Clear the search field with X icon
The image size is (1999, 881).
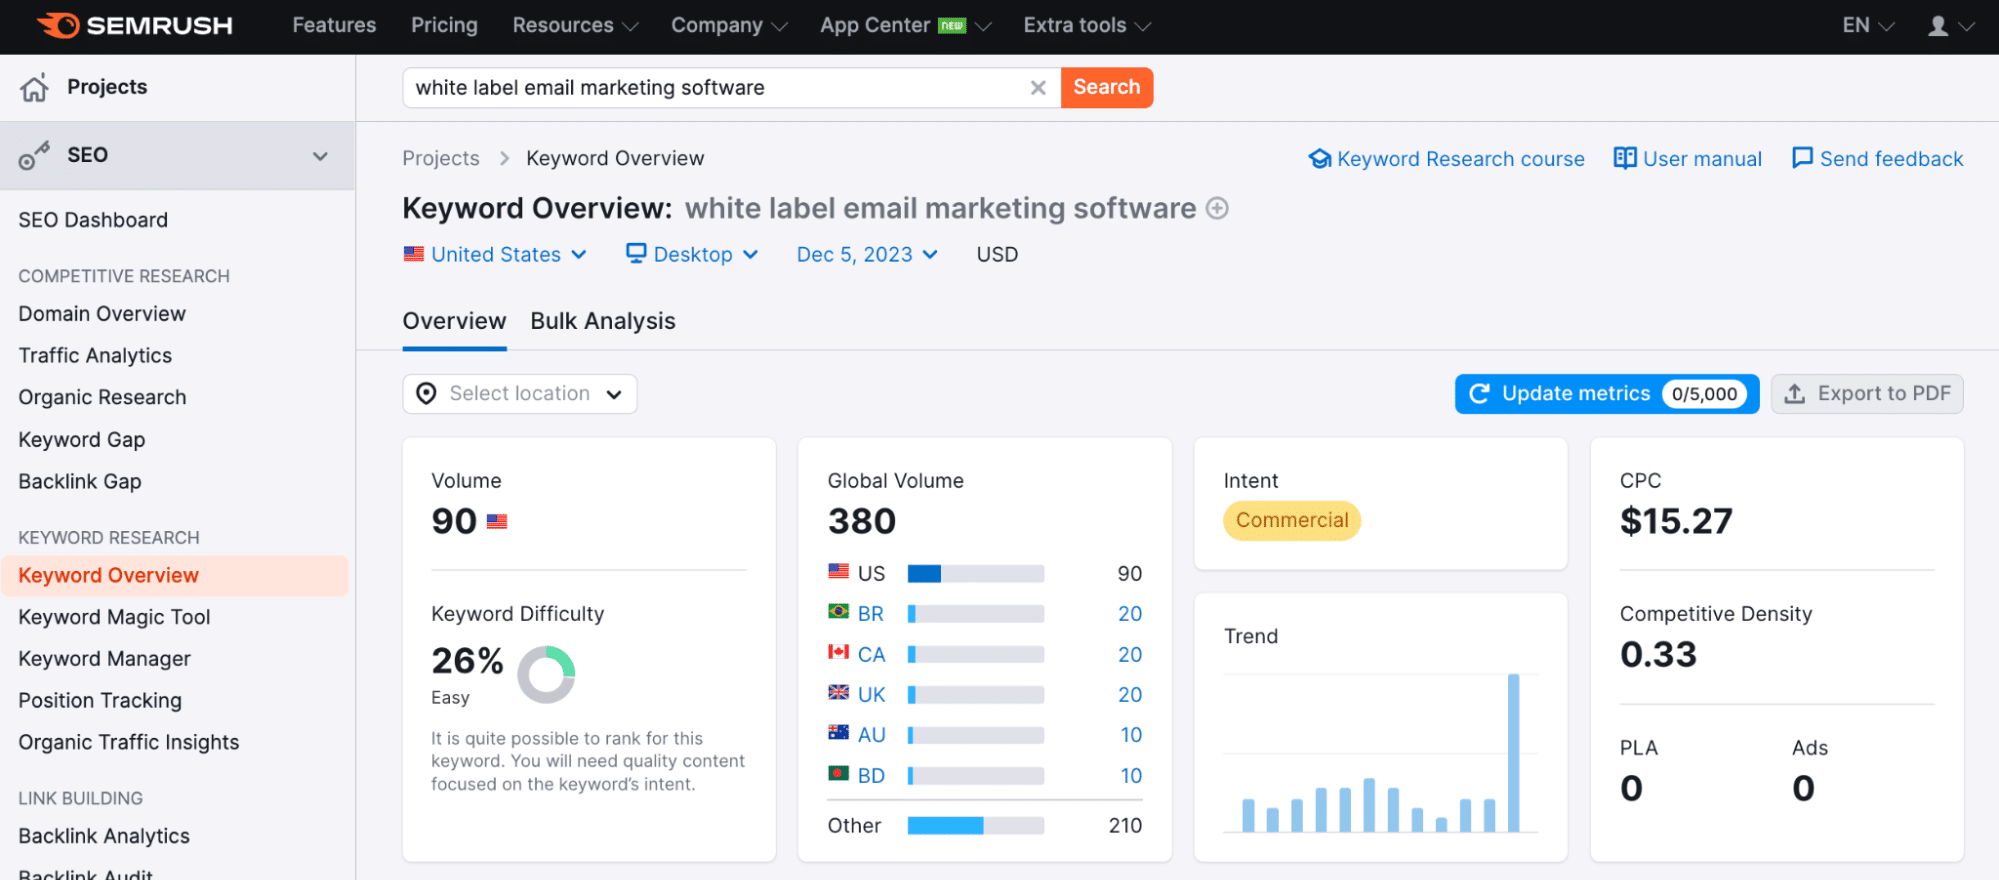pyautogui.click(x=1038, y=88)
